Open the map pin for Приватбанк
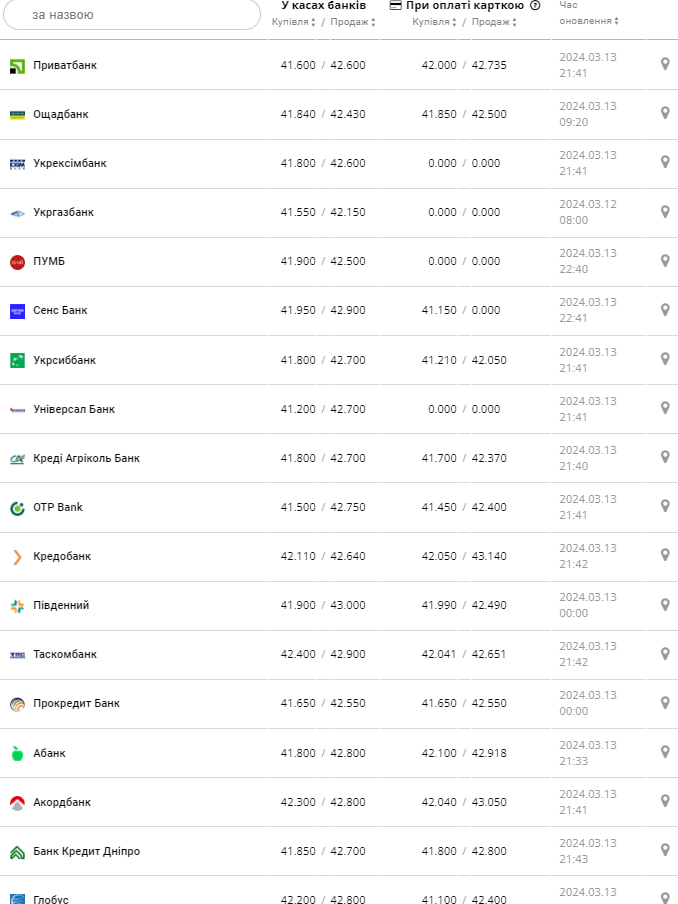This screenshot has height=904, width=678. [665, 64]
